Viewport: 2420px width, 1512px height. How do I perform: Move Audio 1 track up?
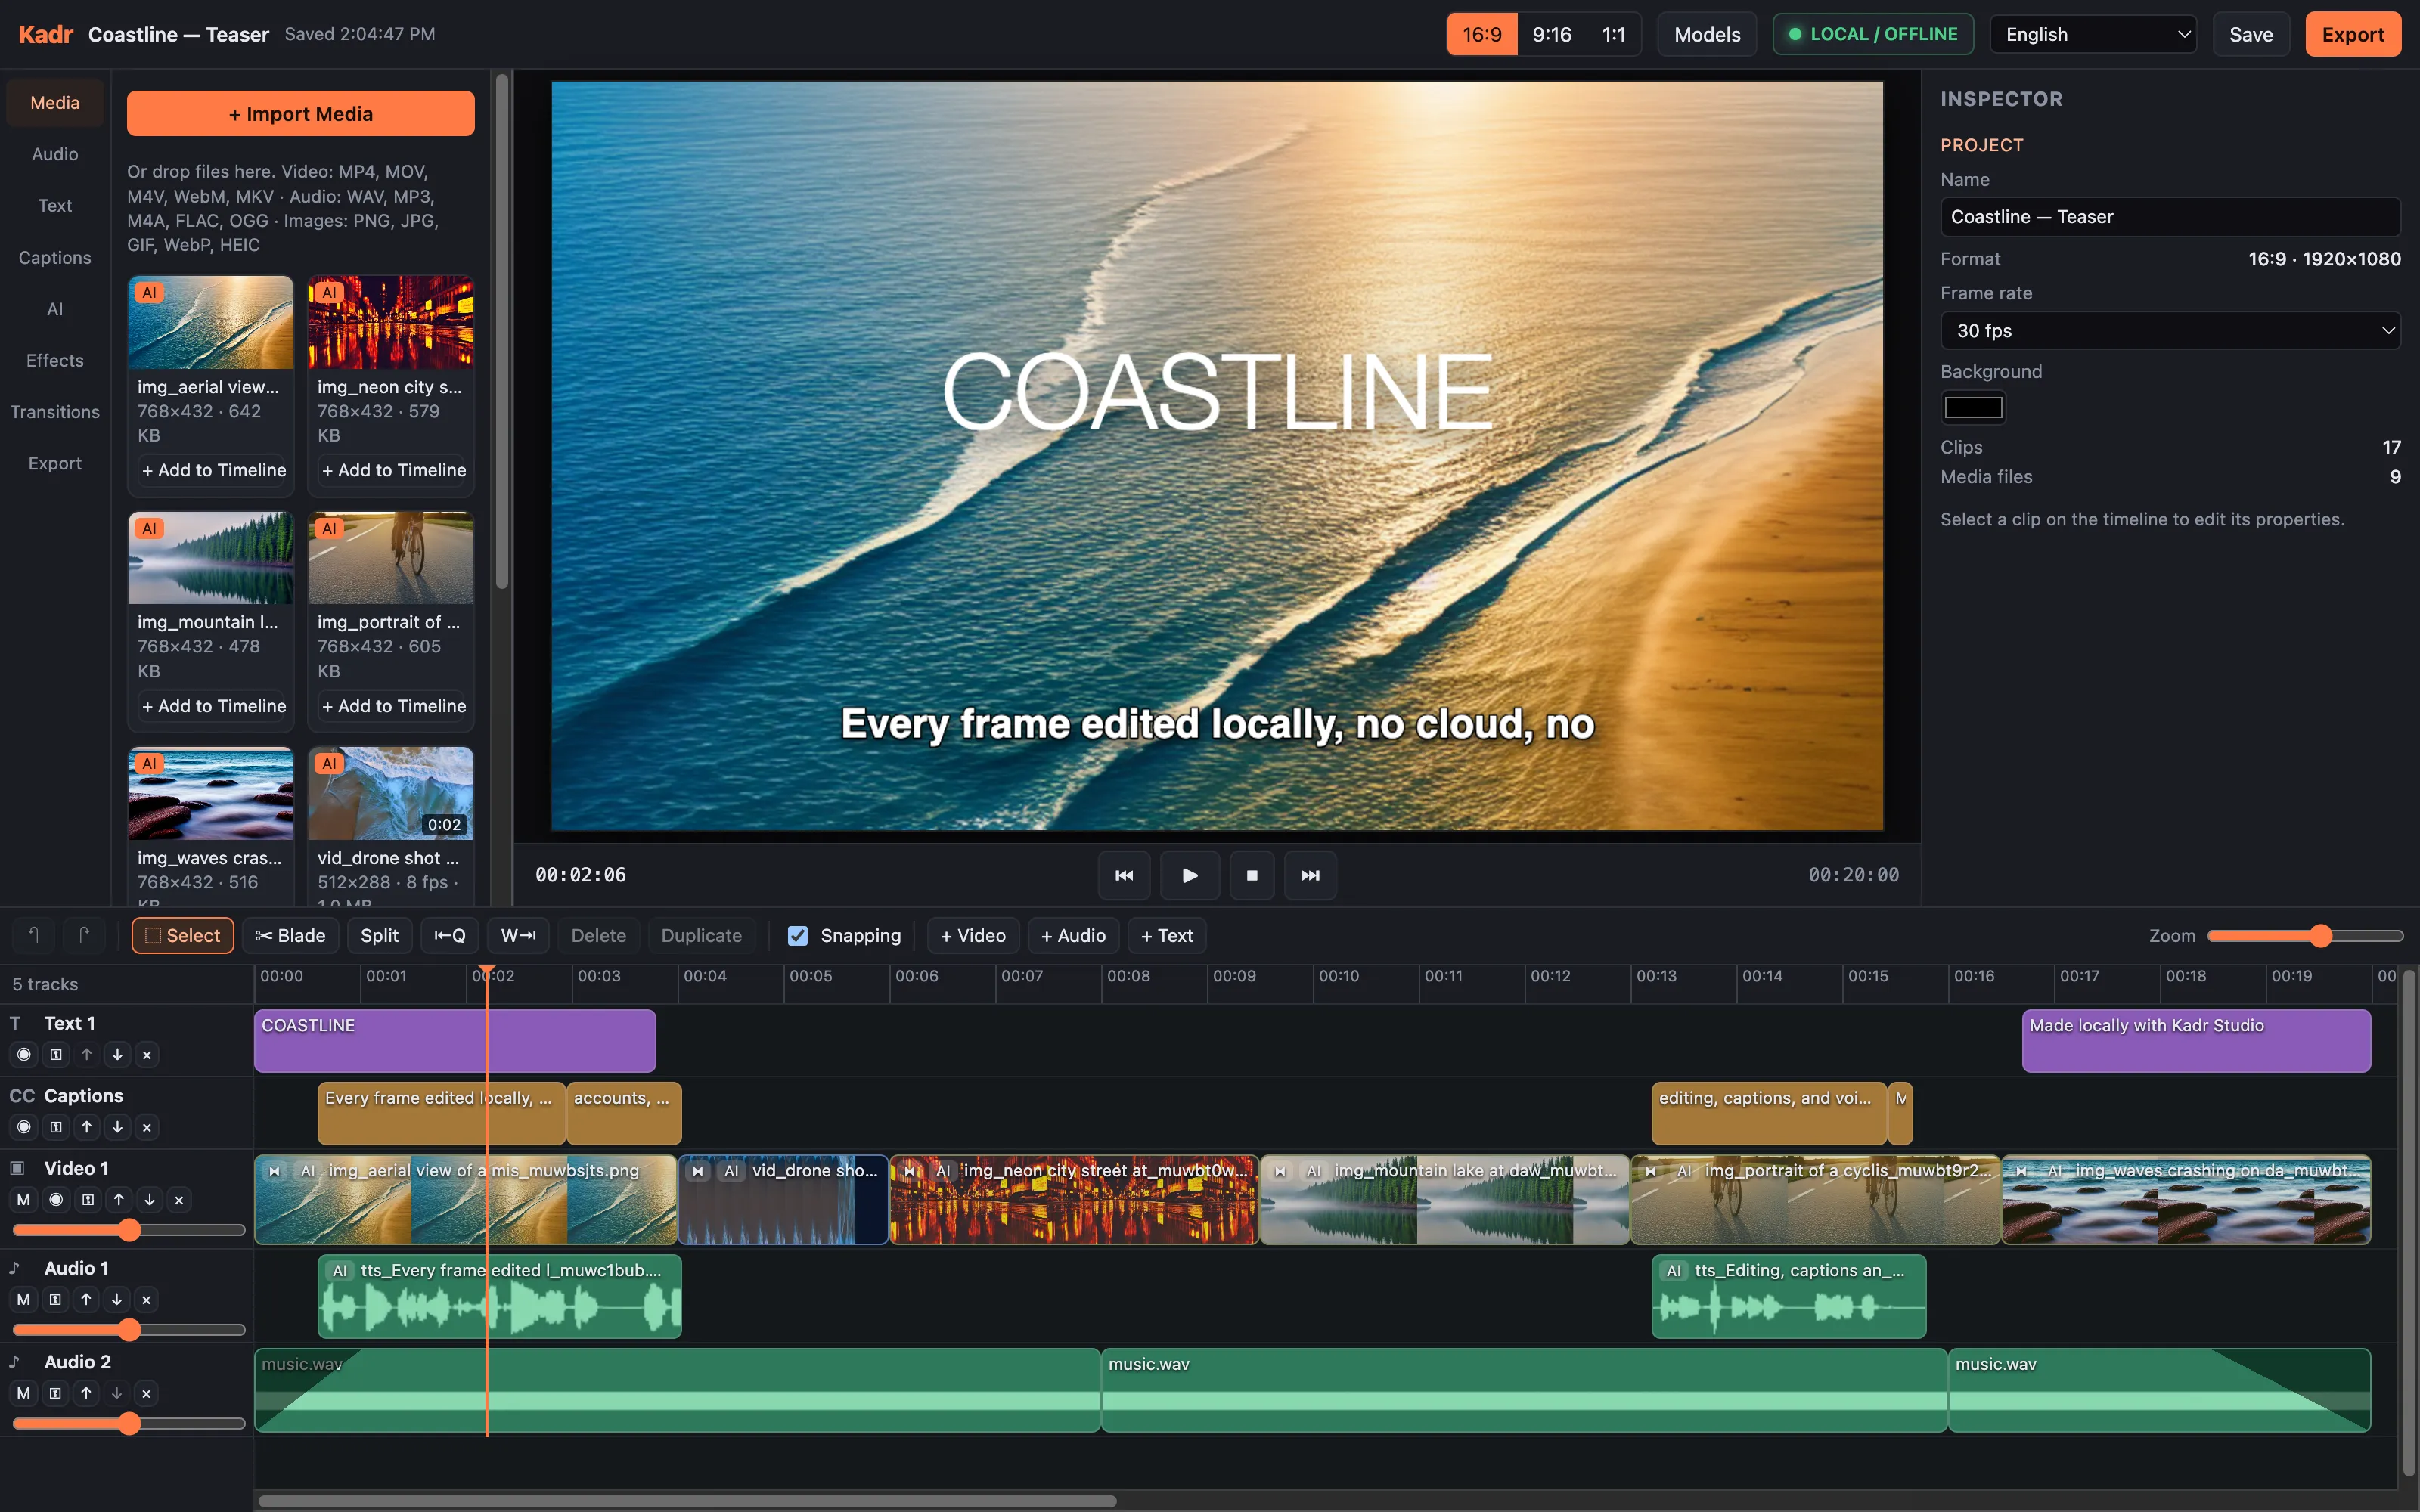coord(86,1299)
